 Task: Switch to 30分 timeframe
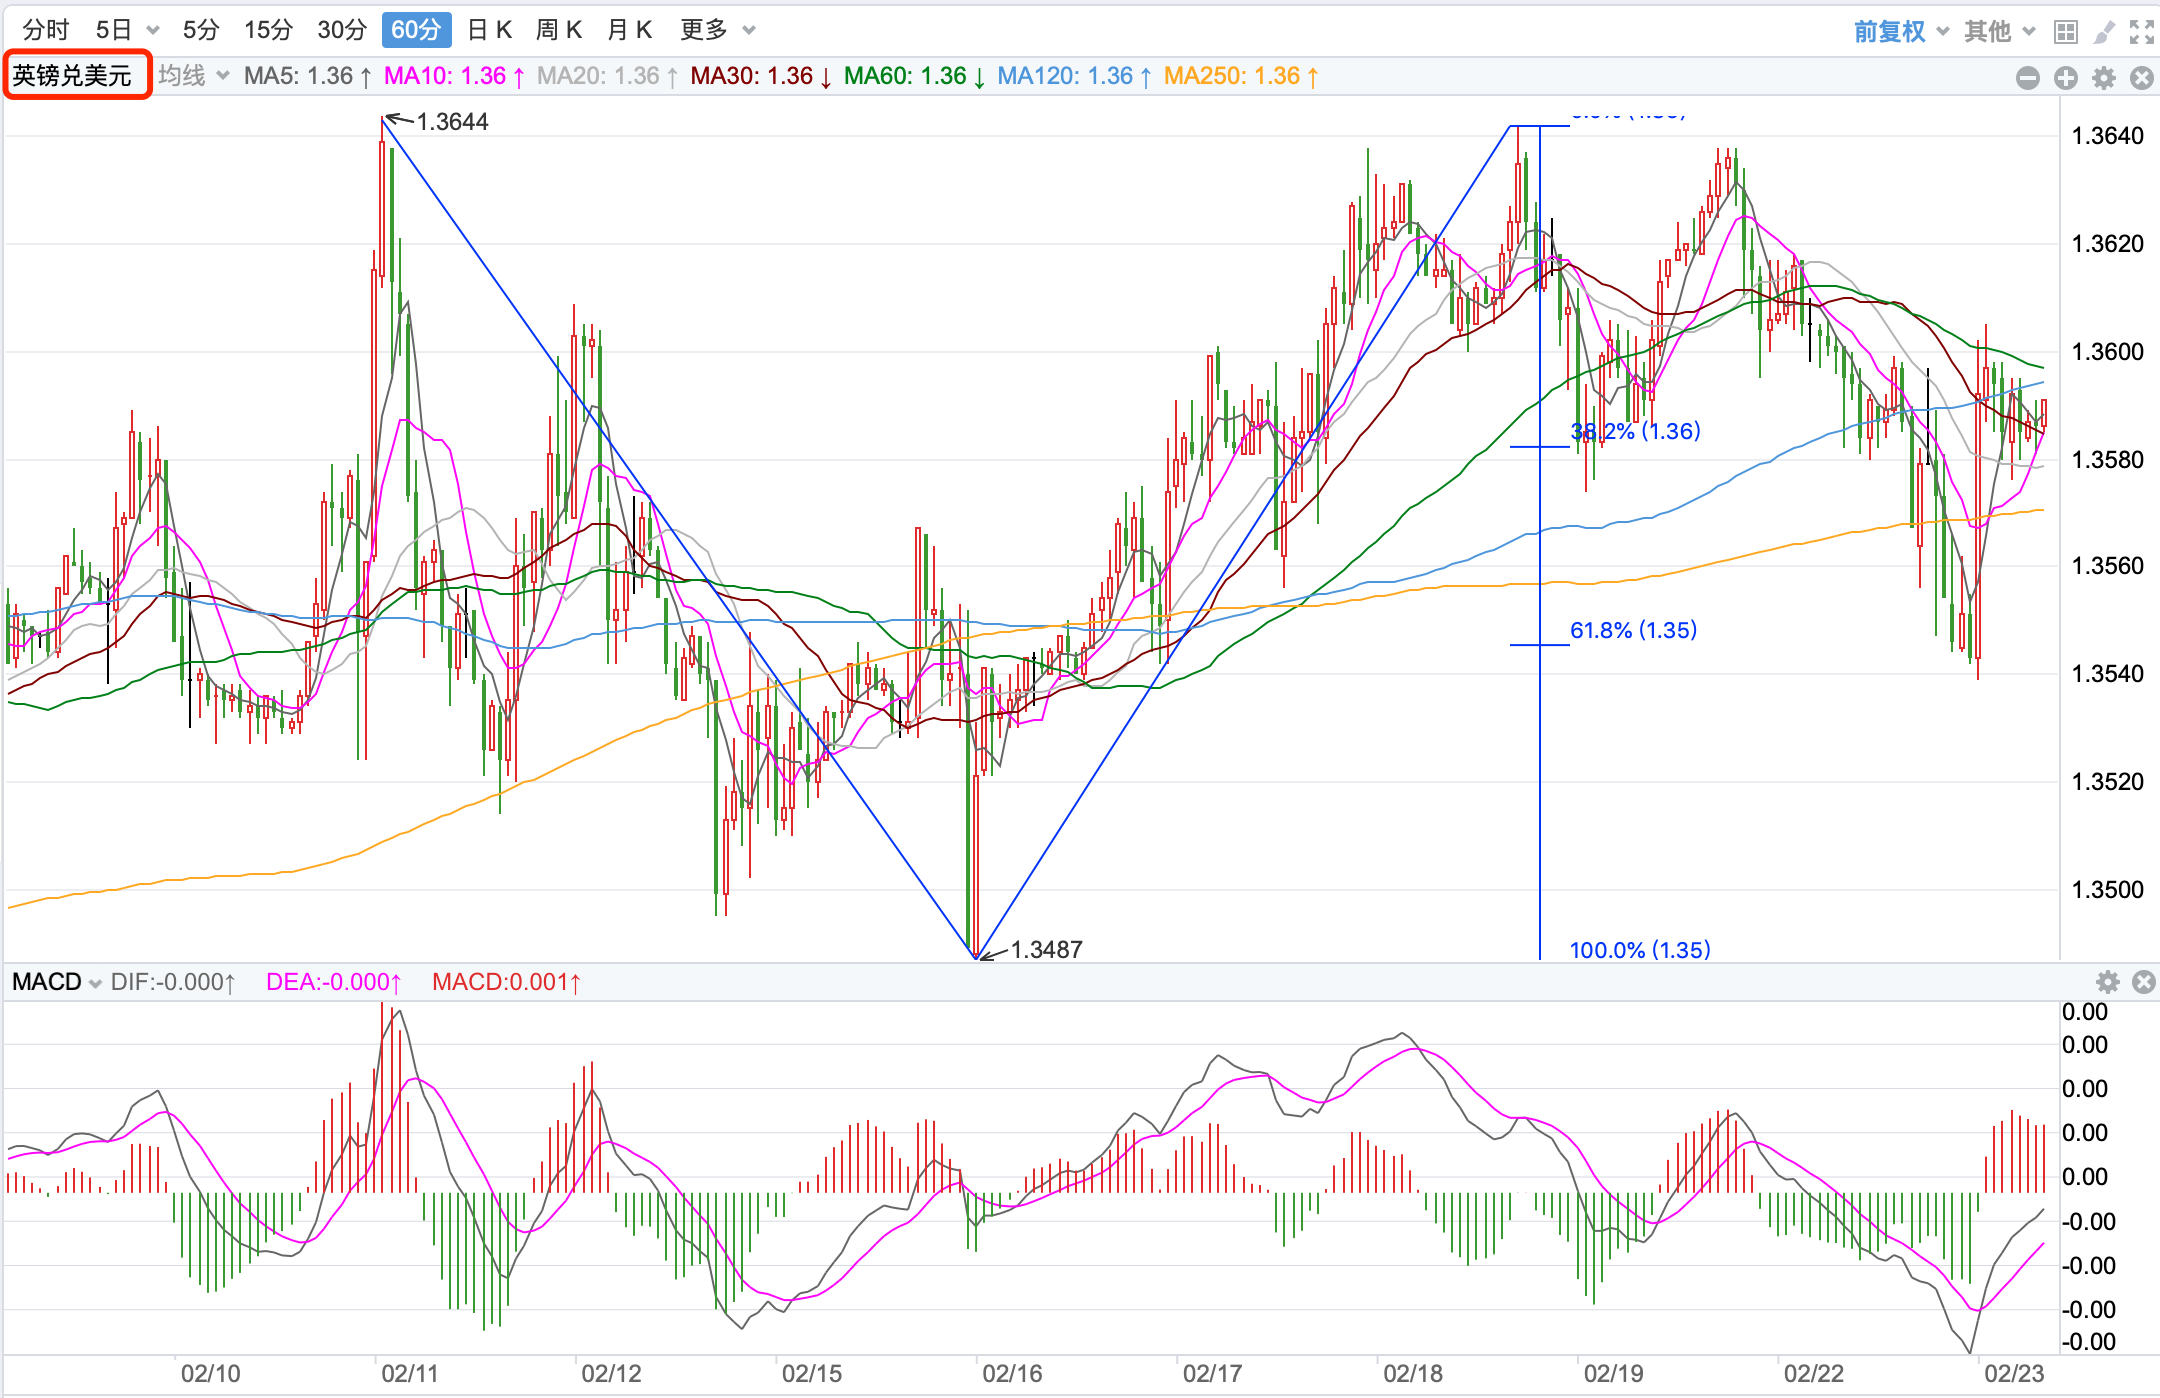click(x=342, y=30)
